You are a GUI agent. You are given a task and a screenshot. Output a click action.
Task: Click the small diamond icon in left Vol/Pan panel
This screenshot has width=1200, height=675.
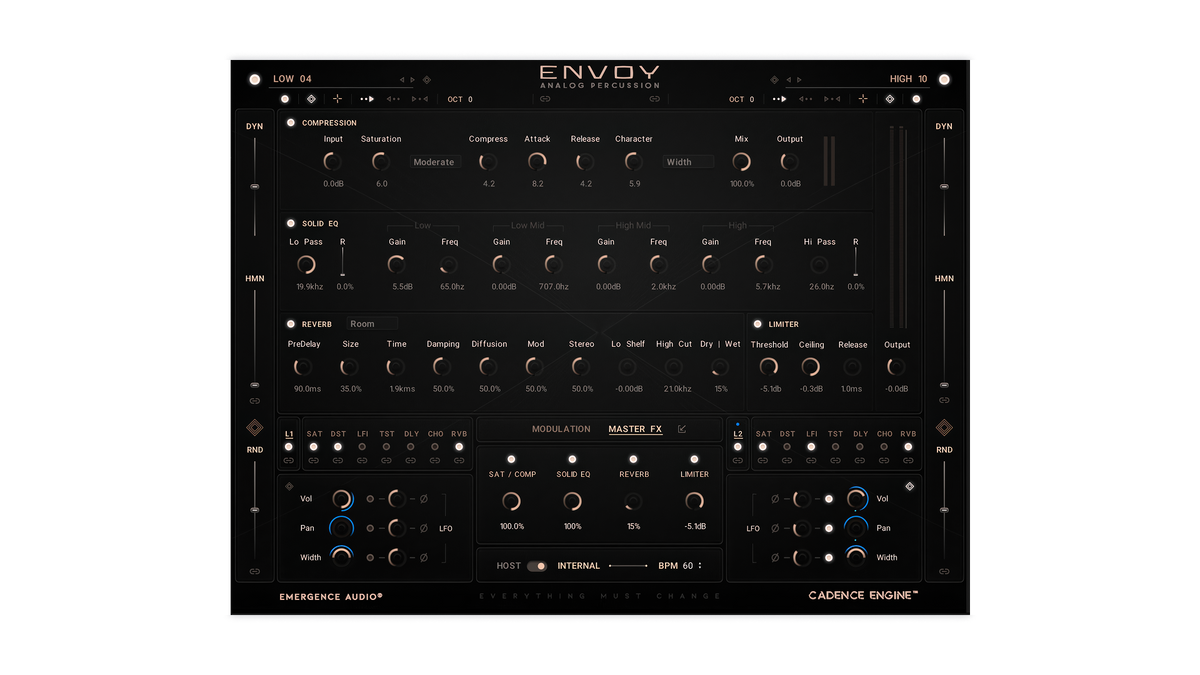[x=290, y=486]
